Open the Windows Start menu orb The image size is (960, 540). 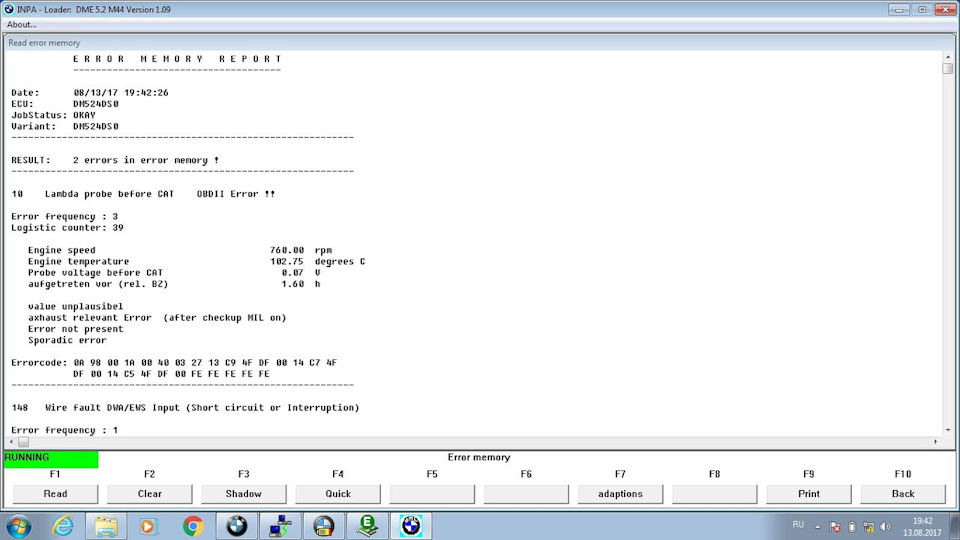click(18, 526)
